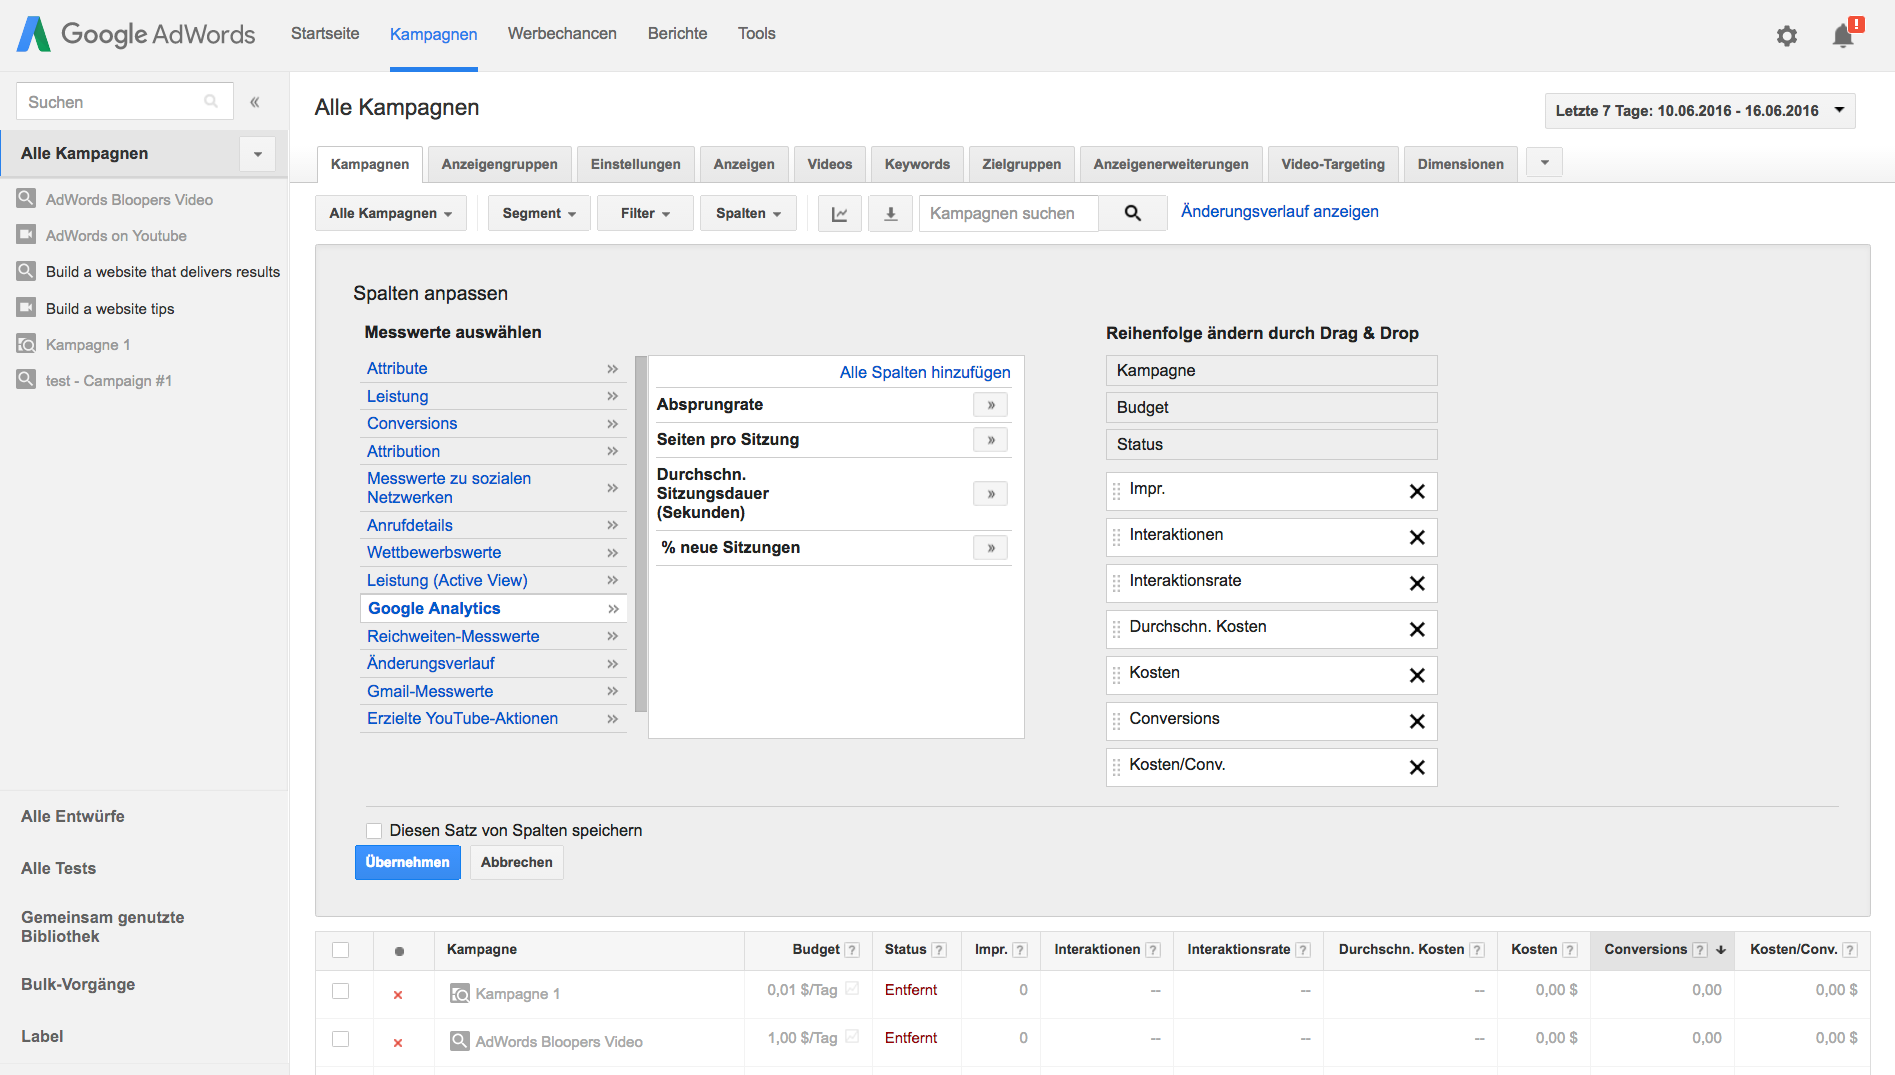Click Alle Spalten hinzufügen link

[x=925, y=373]
